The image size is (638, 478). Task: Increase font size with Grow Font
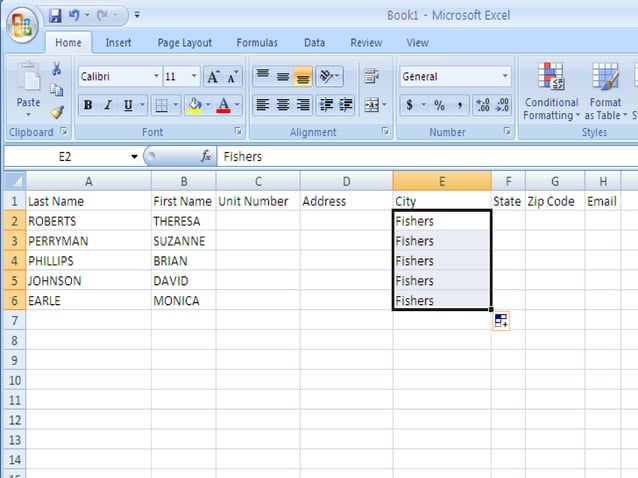pos(213,76)
